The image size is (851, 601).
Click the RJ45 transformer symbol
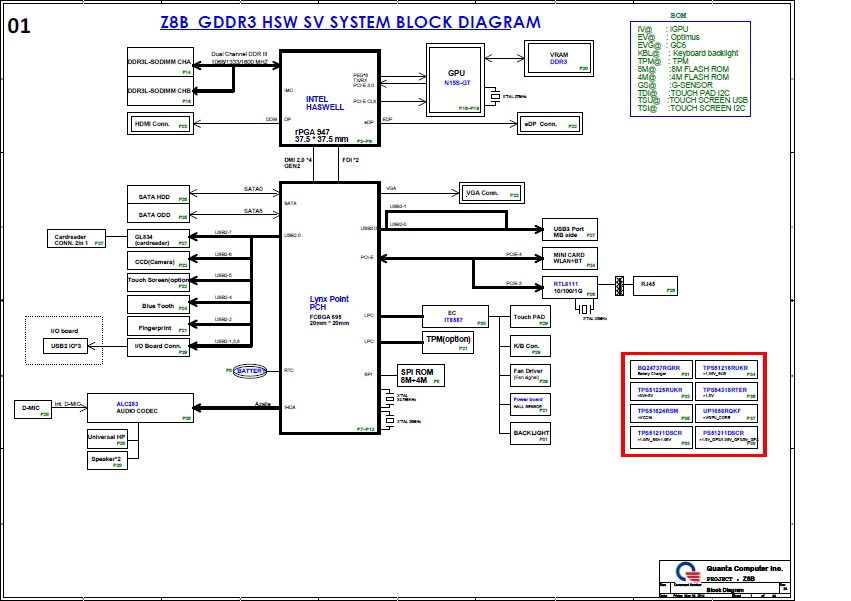tap(619, 286)
